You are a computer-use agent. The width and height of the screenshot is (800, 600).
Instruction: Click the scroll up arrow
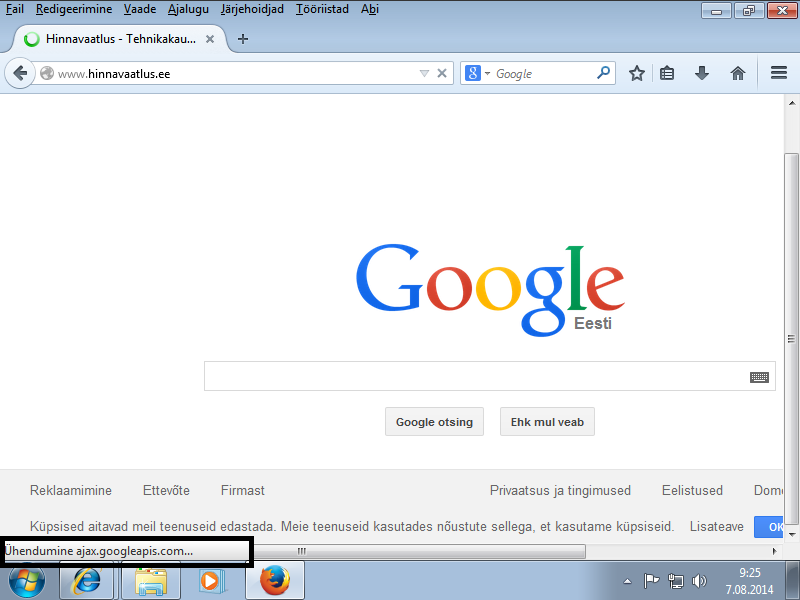tap(791, 103)
